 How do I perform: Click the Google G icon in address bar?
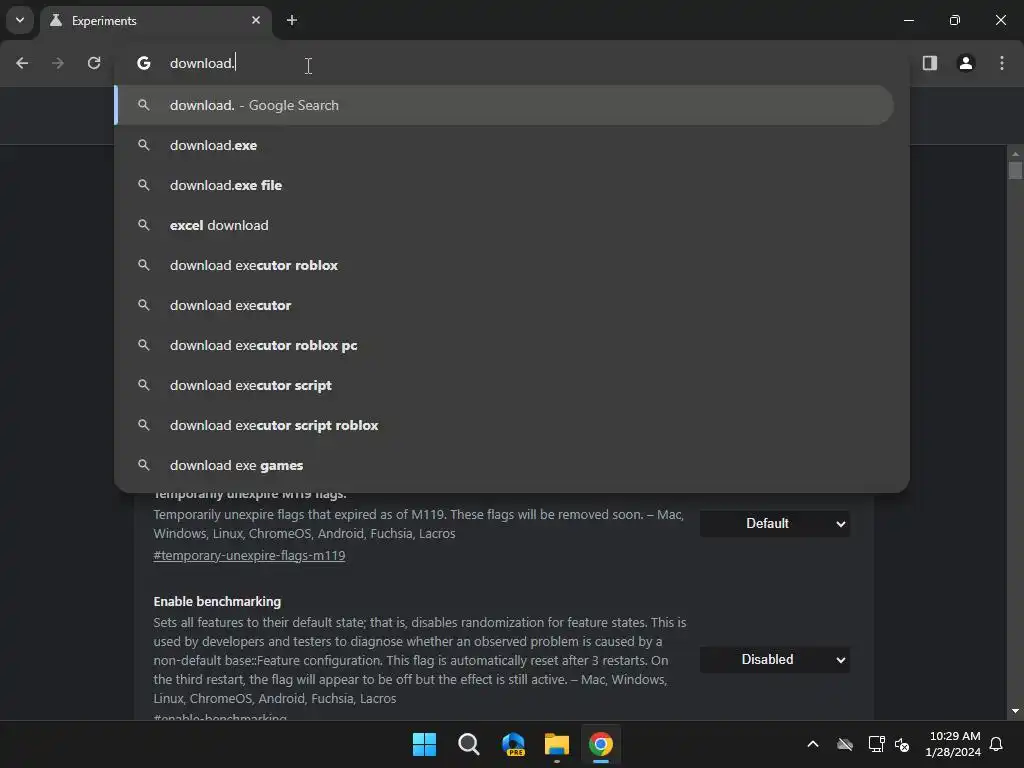coord(144,63)
